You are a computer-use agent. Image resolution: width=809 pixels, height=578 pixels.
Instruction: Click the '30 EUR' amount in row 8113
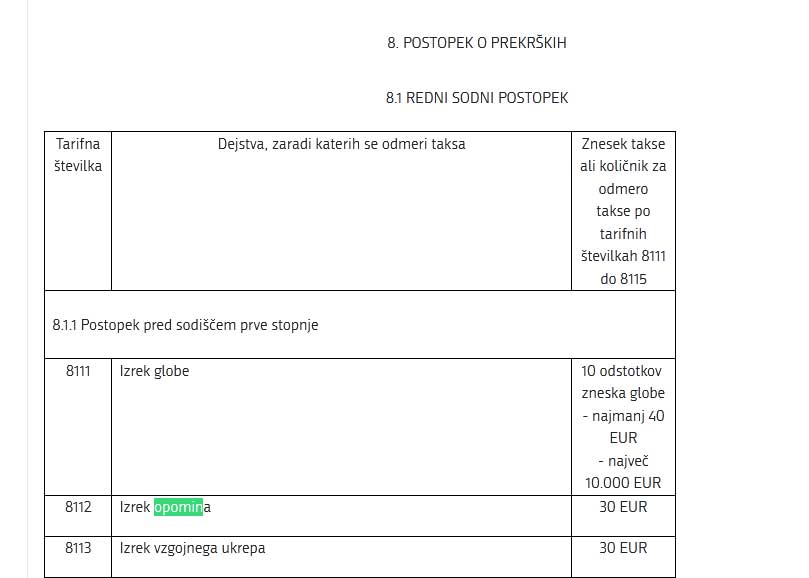click(x=623, y=548)
